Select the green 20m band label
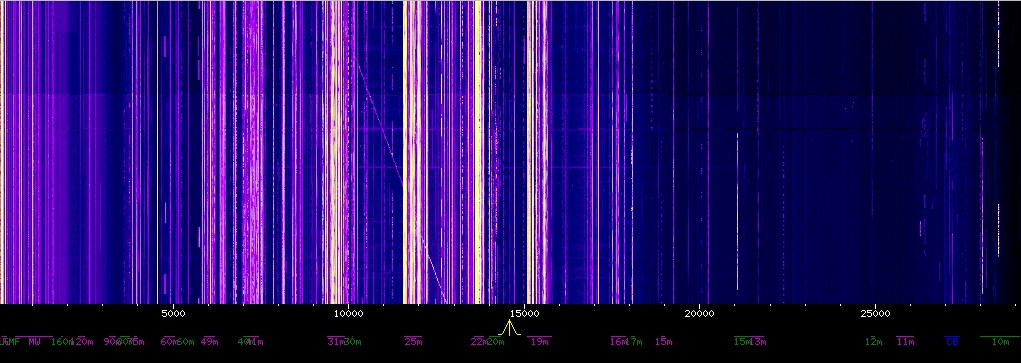Viewport: 1021px width, 363px height. point(496,341)
